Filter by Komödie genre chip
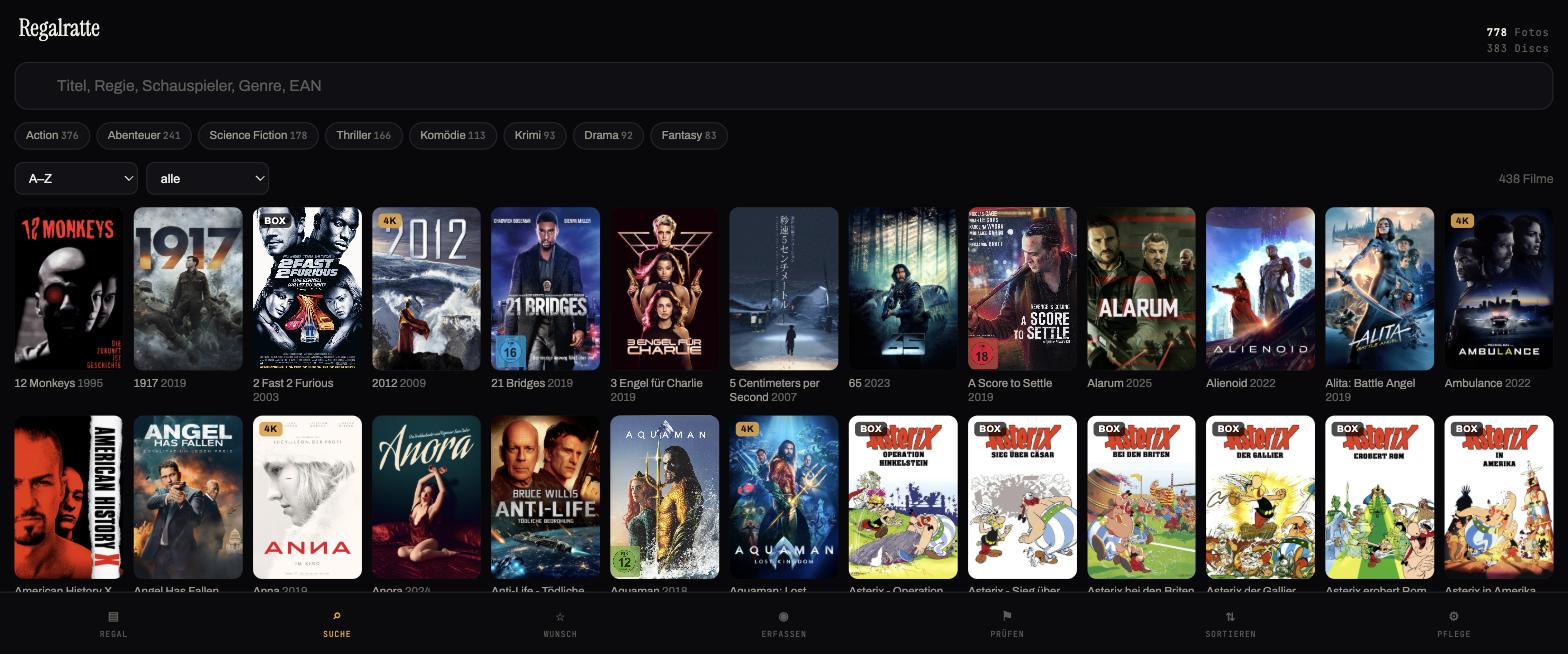Image resolution: width=1568 pixels, height=654 pixels. click(x=453, y=135)
